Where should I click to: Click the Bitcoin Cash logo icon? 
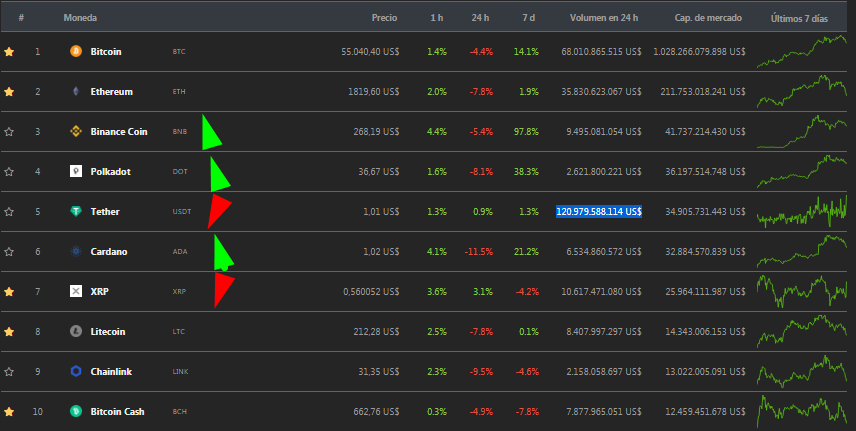coord(76,411)
